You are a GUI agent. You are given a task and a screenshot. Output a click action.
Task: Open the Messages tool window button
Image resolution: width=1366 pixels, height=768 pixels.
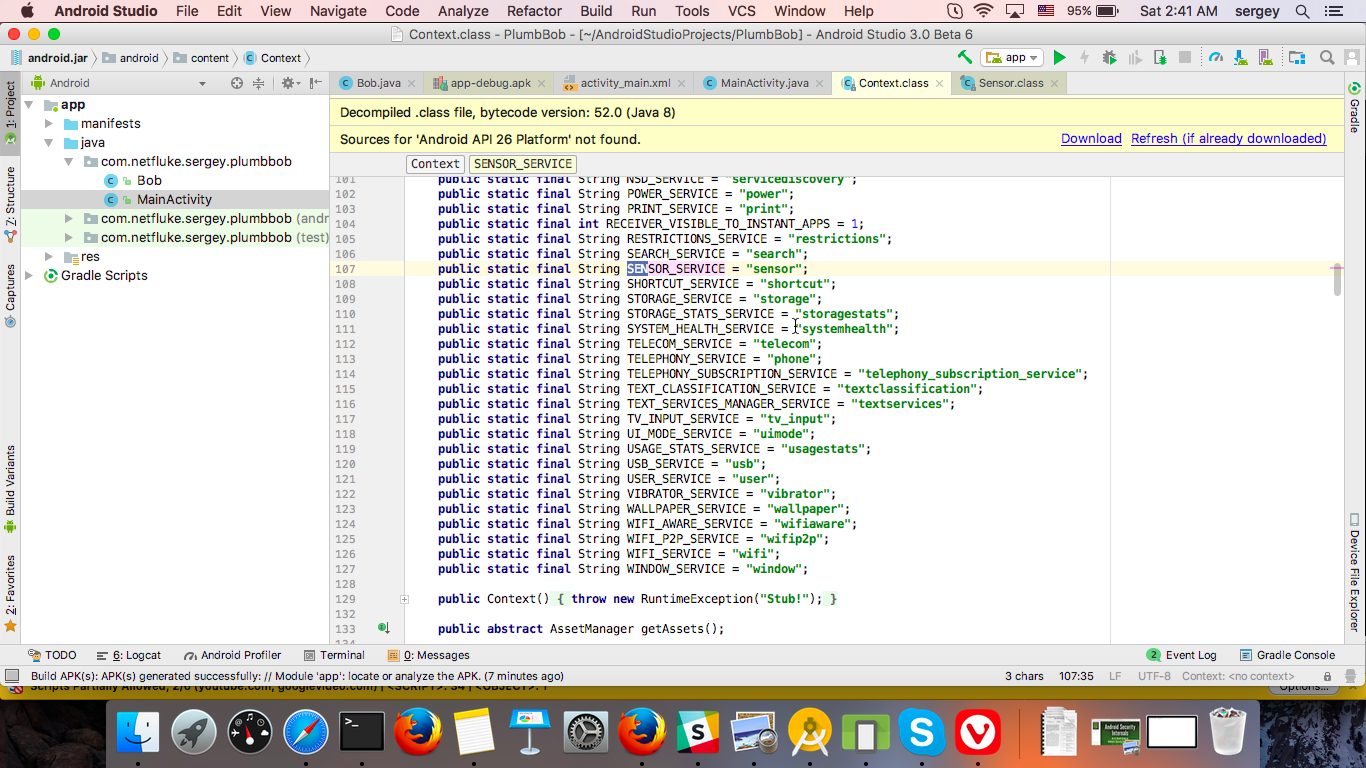429,655
